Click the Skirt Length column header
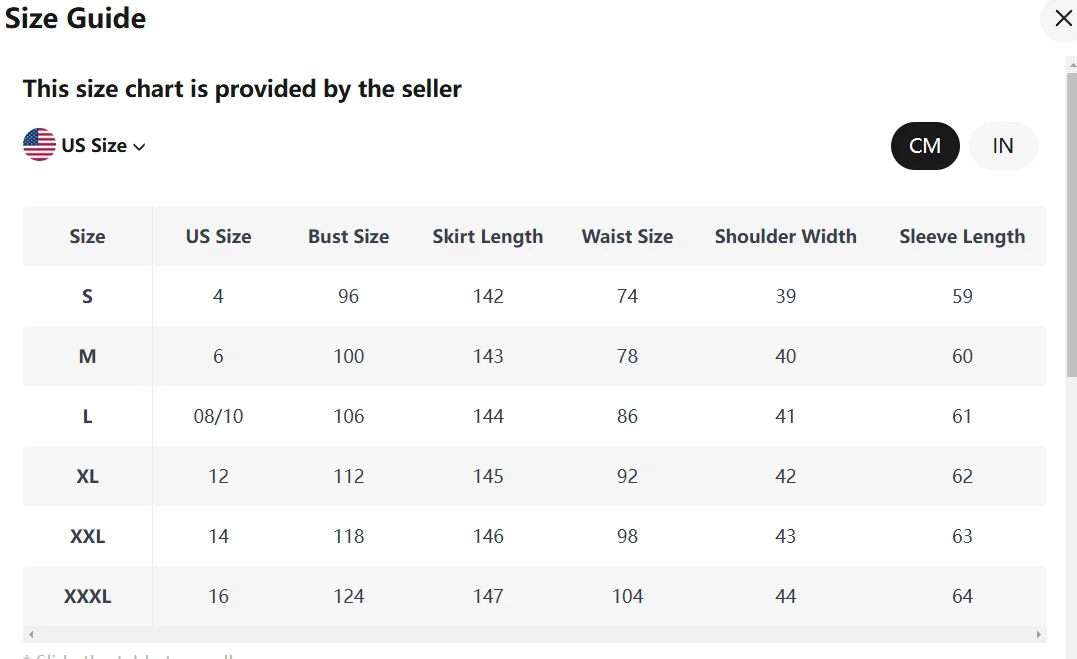 [488, 237]
